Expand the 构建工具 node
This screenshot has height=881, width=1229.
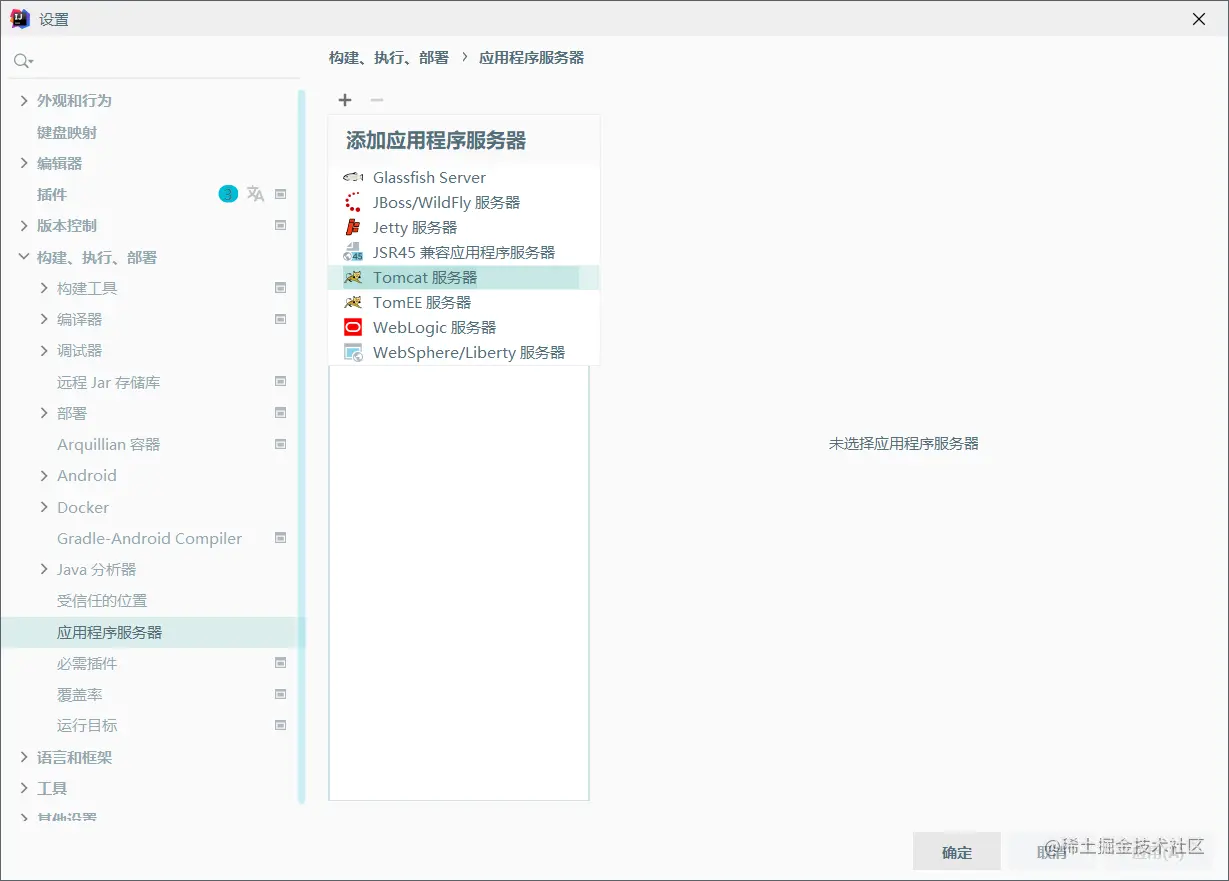[x=44, y=288]
